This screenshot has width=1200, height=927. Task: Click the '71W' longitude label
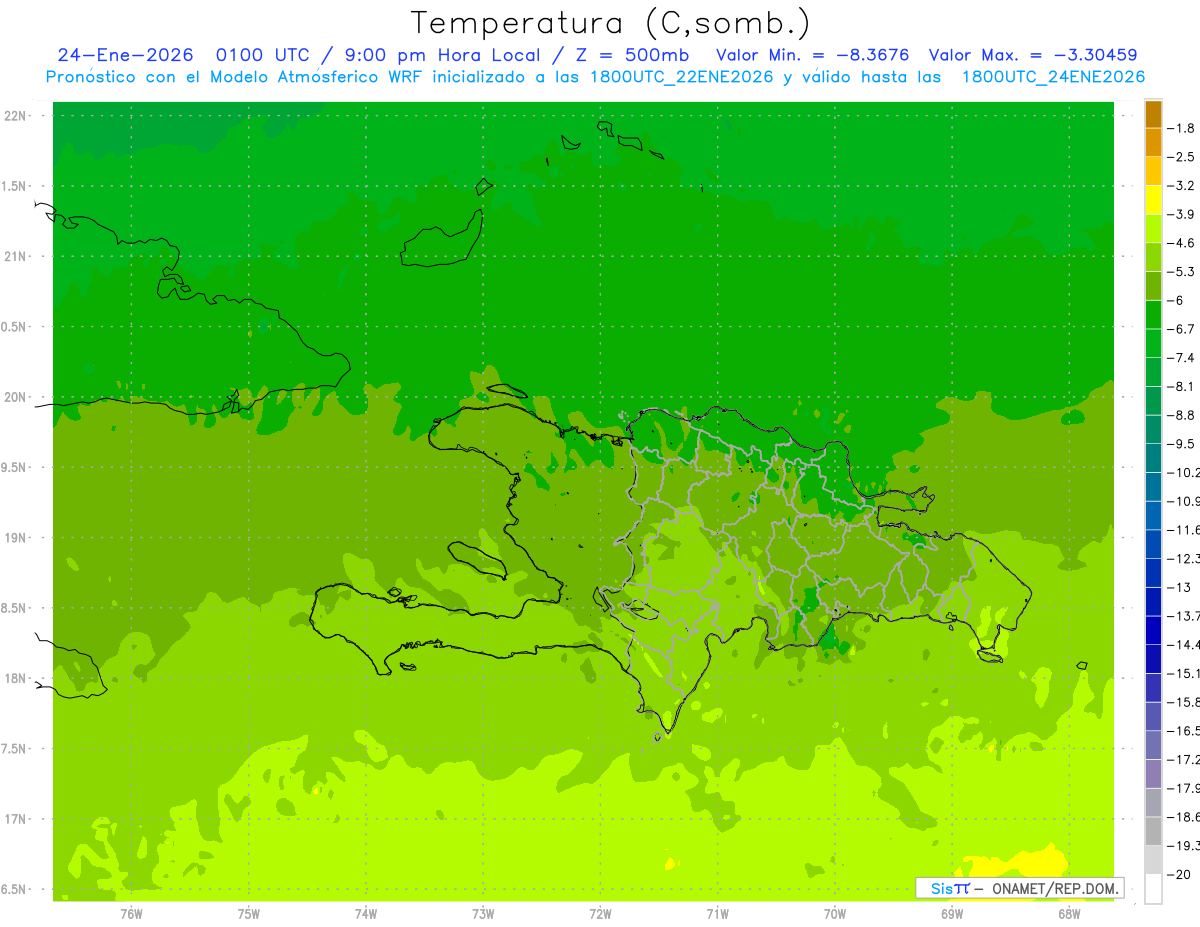[x=717, y=913]
